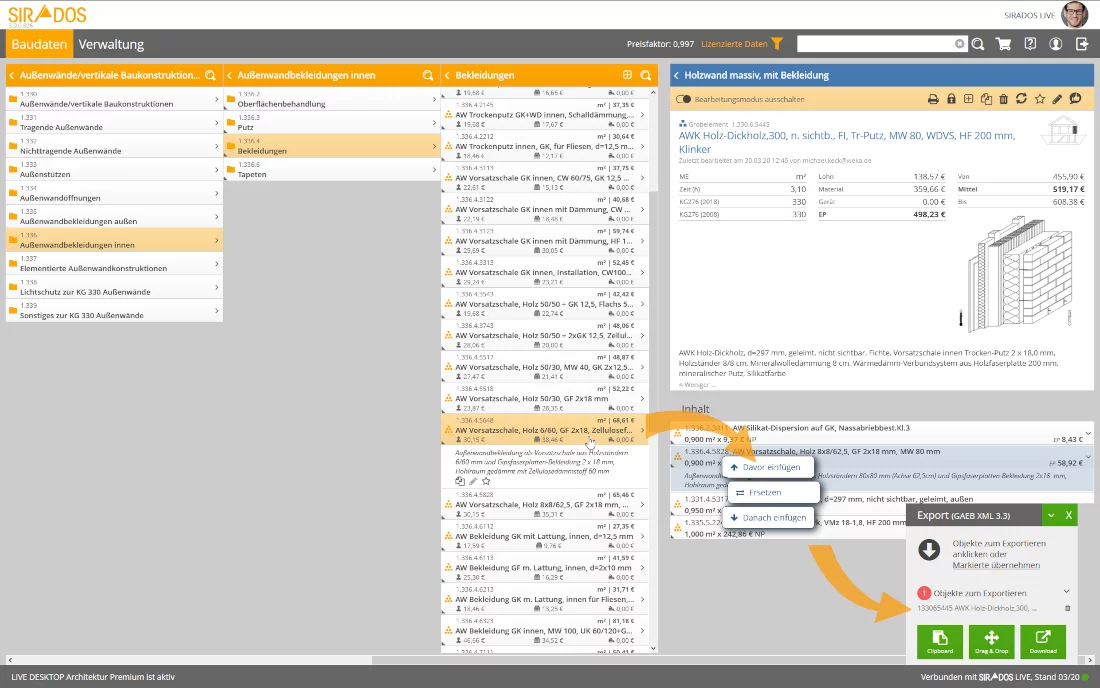The width and height of the screenshot is (1100, 688).
Task: Click the lock icon in element toolbar
Action: [951, 99]
